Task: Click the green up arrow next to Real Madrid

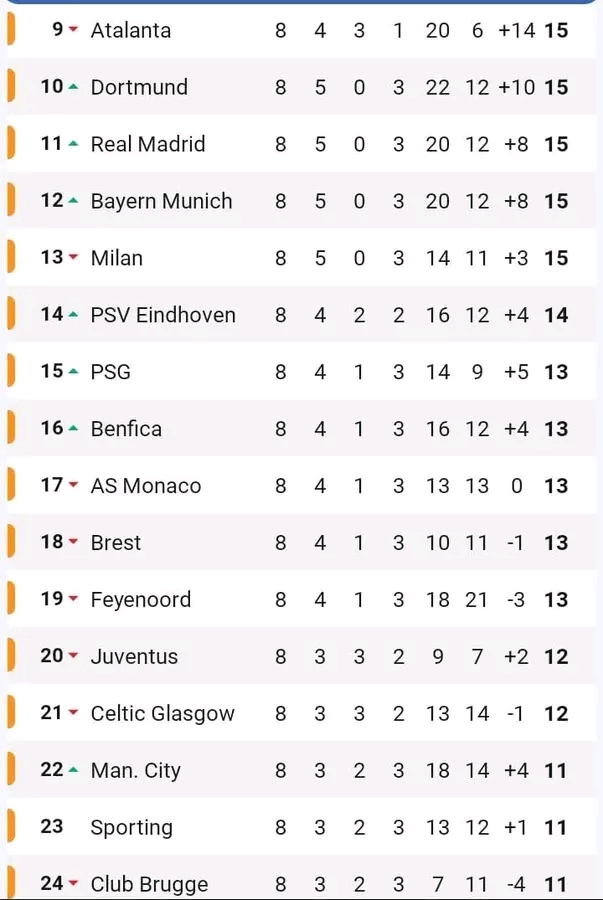Action: point(73,143)
